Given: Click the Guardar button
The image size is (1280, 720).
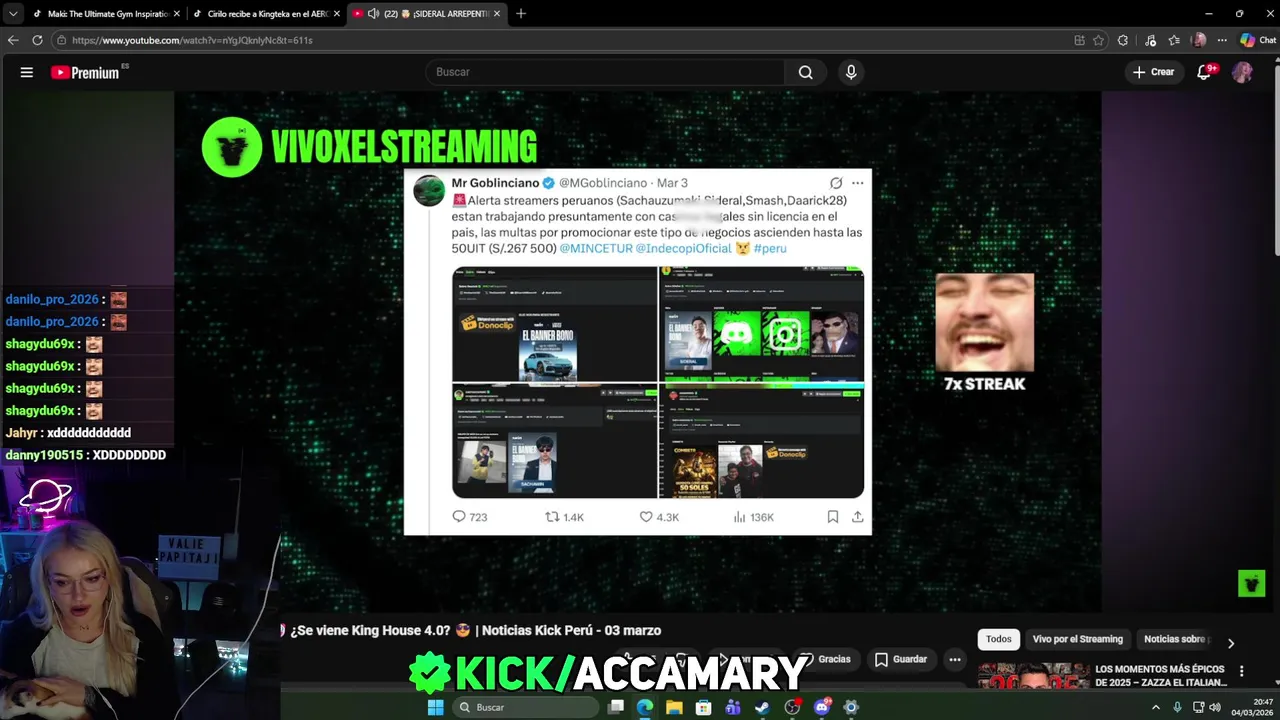Looking at the screenshot, I should (901, 660).
